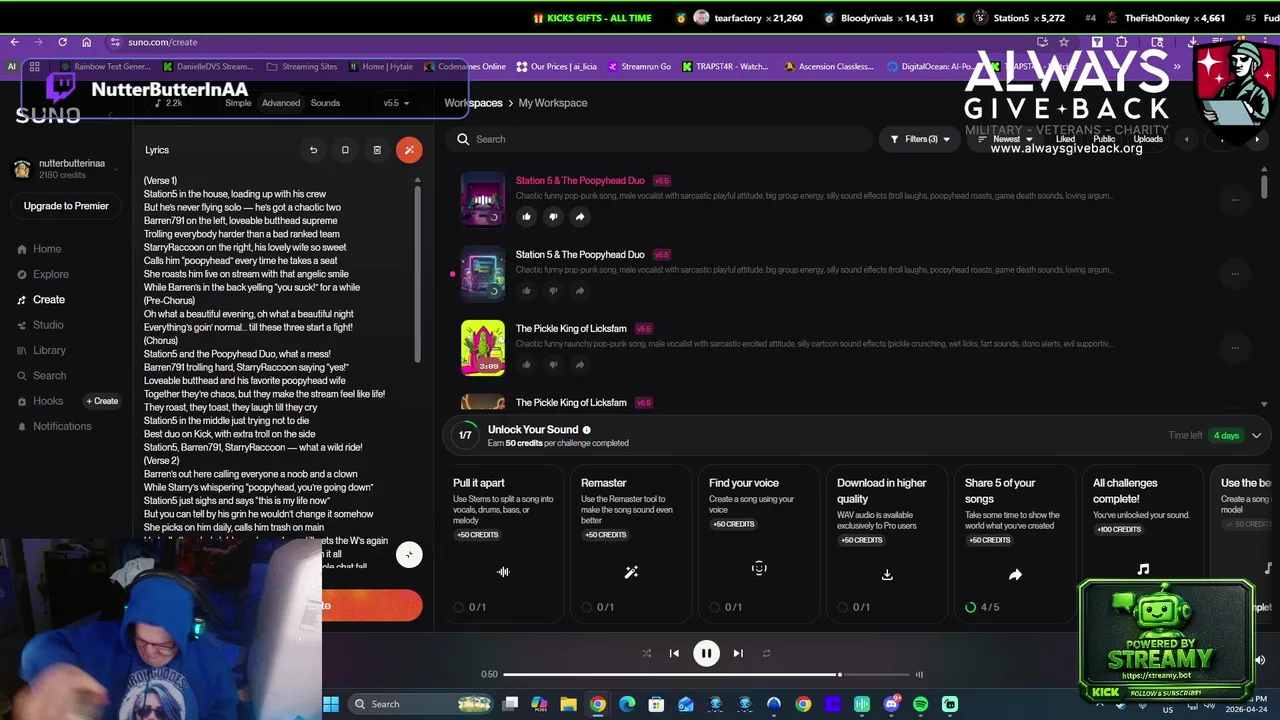This screenshot has height=720, width=1280.
Task: Share the second Station 5 & The Poopyhead Duo song
Action: (x=580, y=290)
